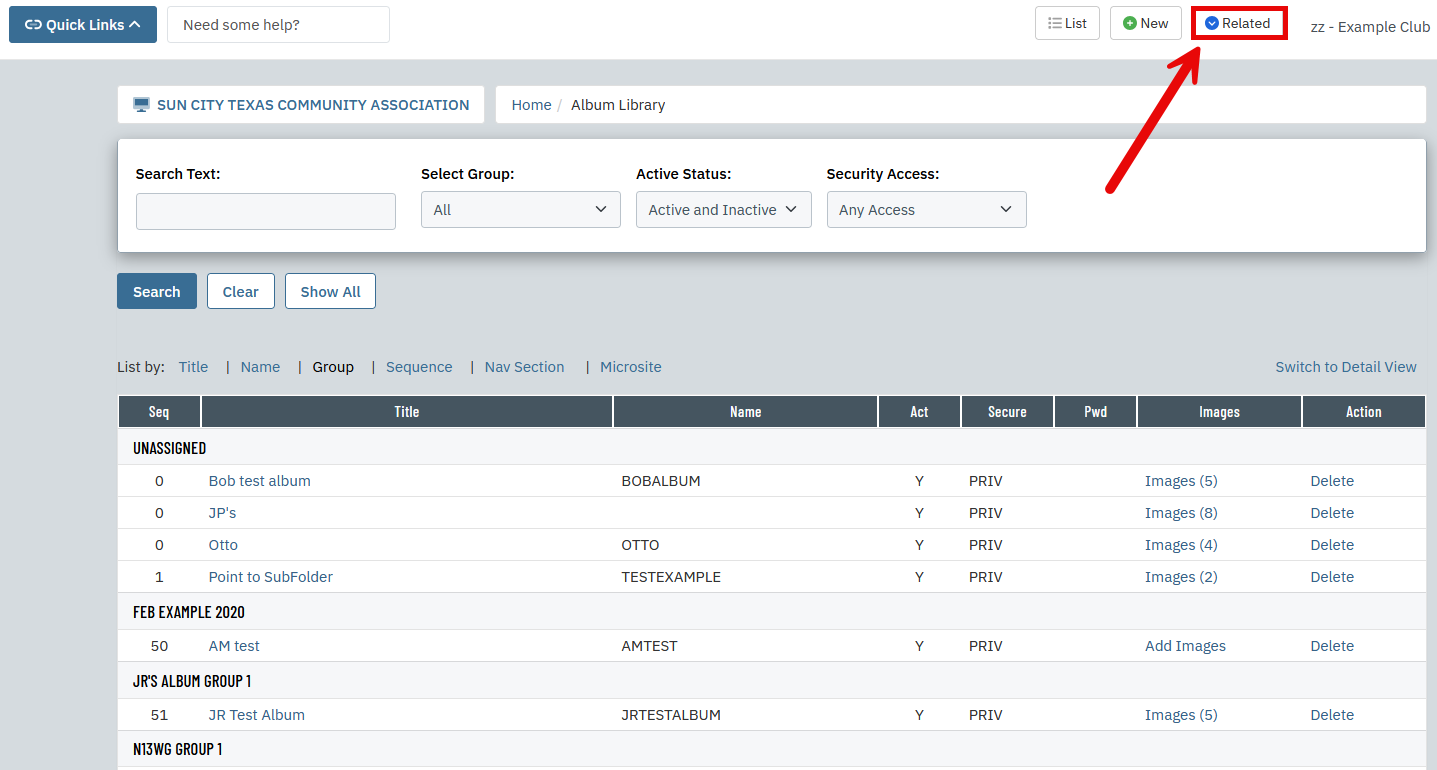Click the JR'S ALBUM GROUP 1 row
The width and height of the screenshot is (1437, 770).
tap(772, 681)
